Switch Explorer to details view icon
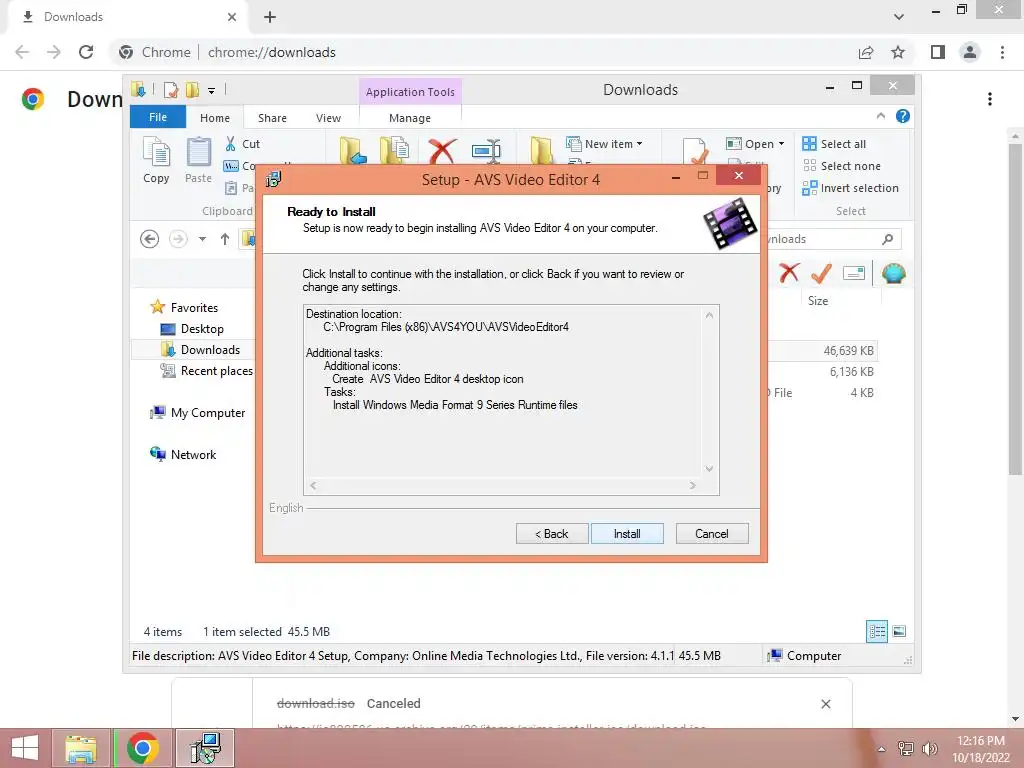Image resolution: width=1024 pixels, height=768 pixels. tap(877, 631)
